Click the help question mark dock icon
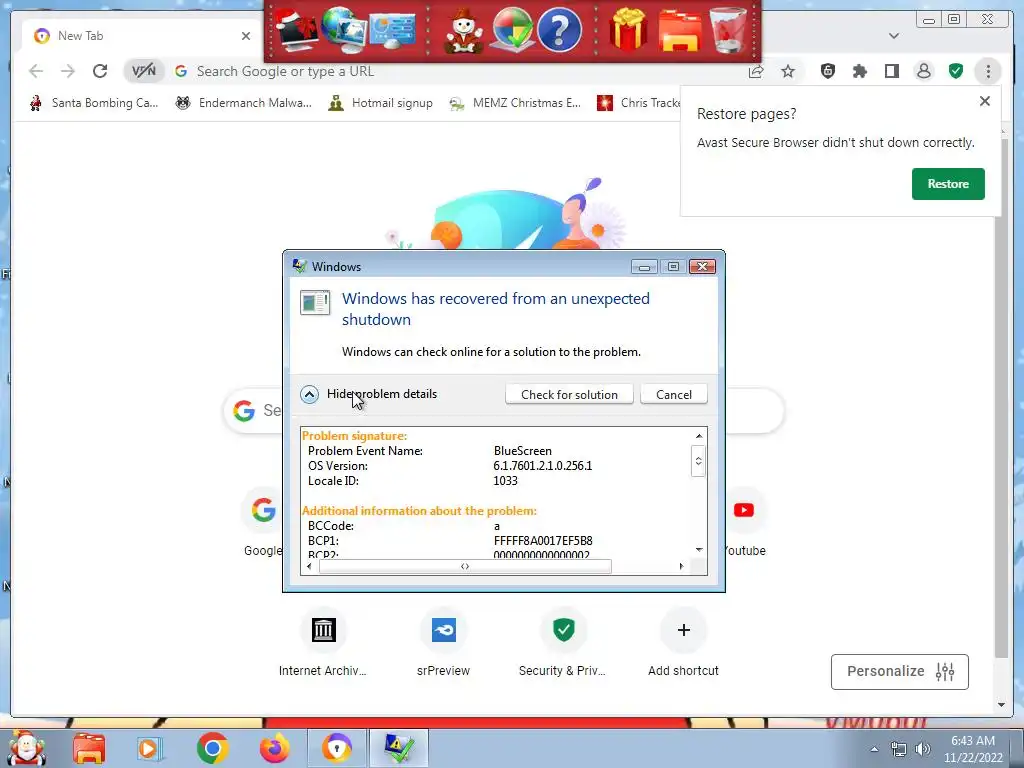The image size is (1024, 768). (x=559, y=30)
